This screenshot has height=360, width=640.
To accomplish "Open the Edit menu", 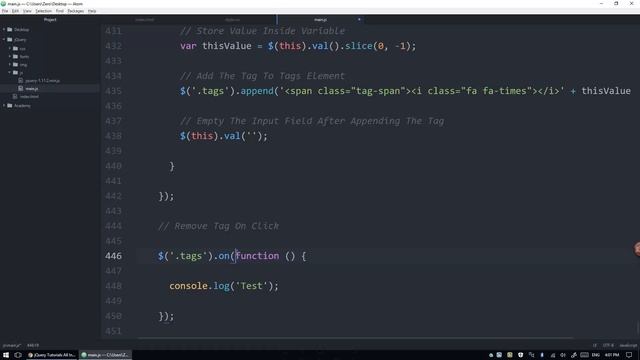I will tap(15, 11).
